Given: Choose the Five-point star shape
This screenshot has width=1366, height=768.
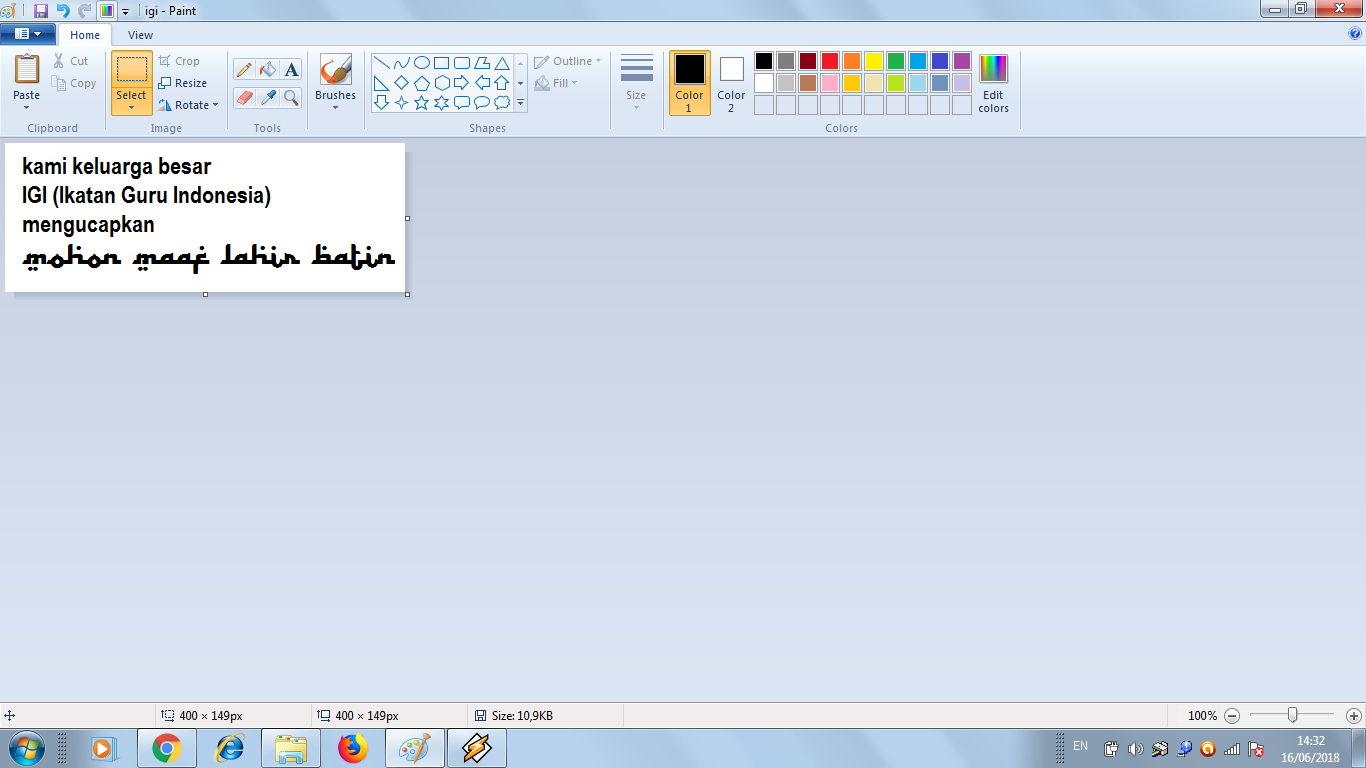Looking at the screenshot, I should tap(421, 102).
